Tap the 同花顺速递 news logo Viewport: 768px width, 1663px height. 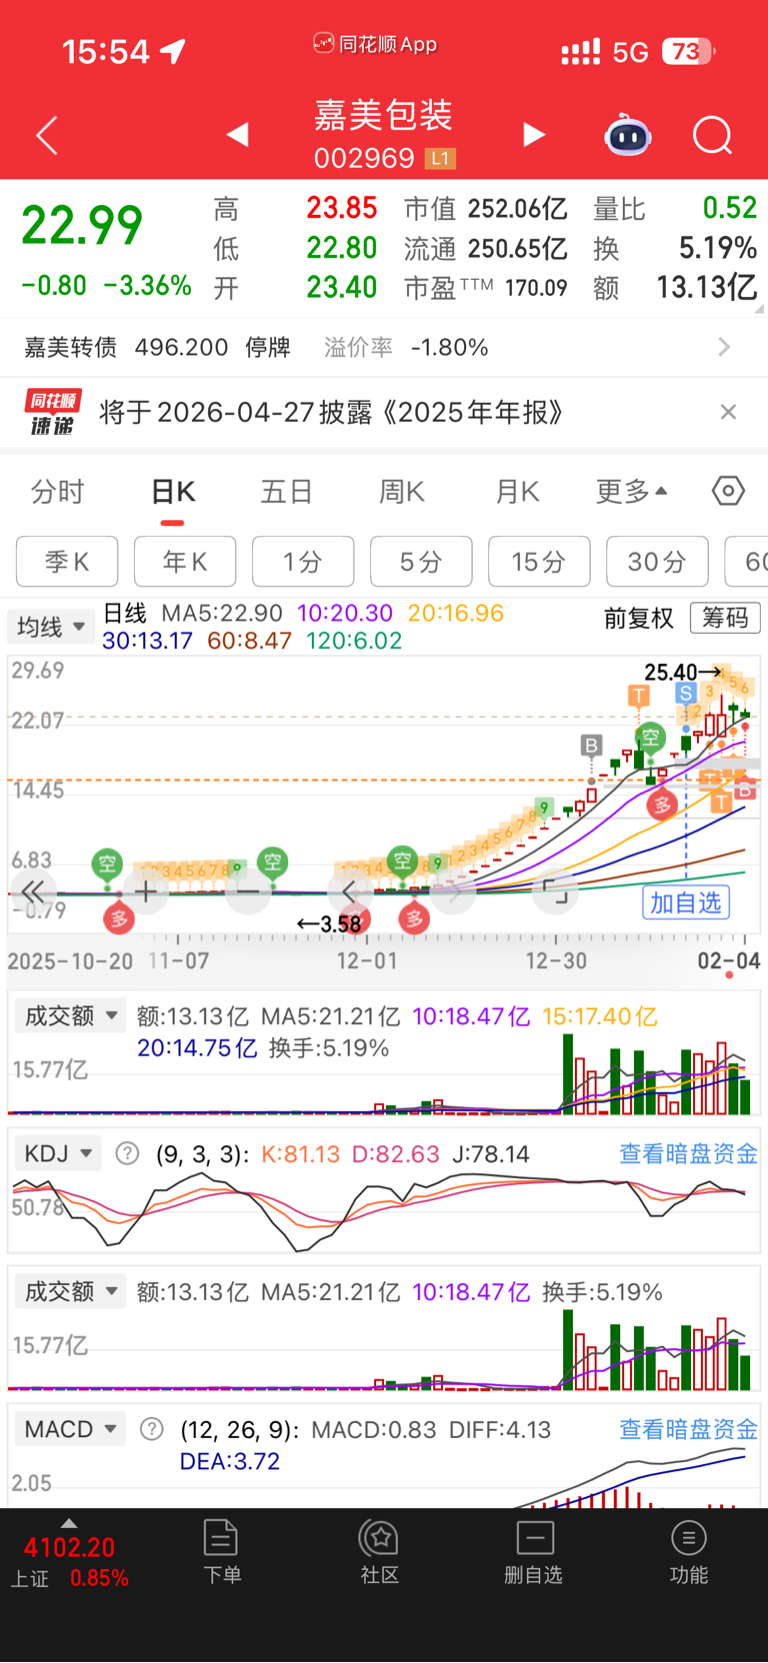tap(52, 413)
